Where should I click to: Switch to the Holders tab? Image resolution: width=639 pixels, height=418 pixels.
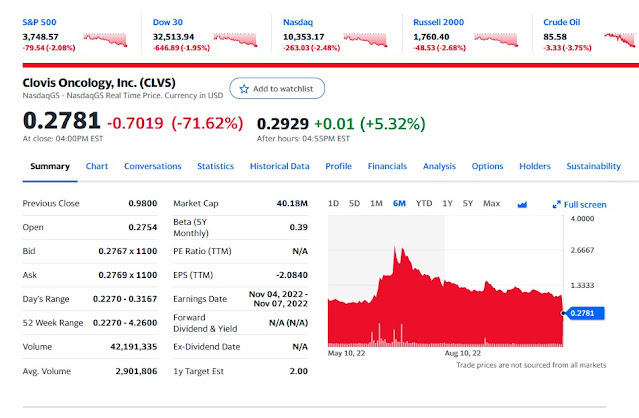point(535,166)
